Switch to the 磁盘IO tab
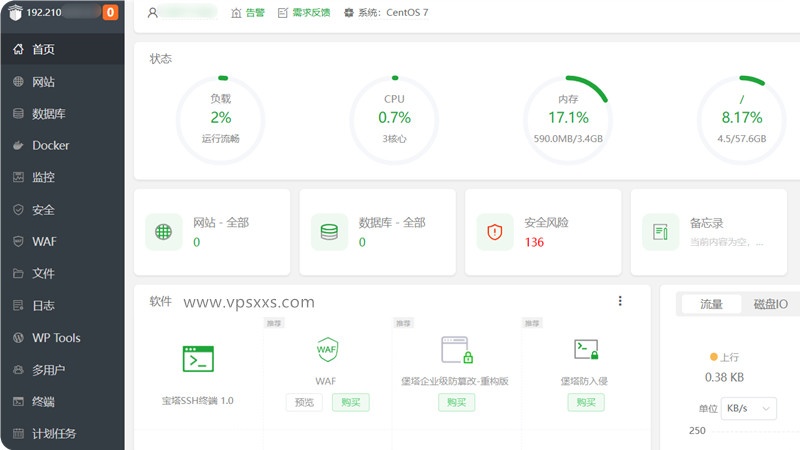The image size is (800, 450). (770, 305)
